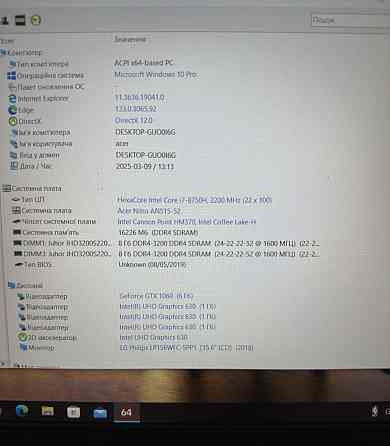
Task: Click the Вхід у домен row icon
Action: tap(14, 155)
